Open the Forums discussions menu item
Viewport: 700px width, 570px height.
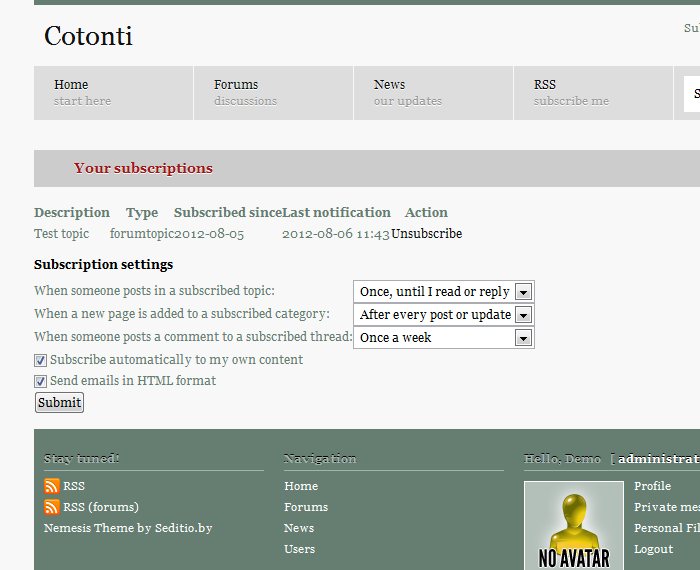(273, 93)
